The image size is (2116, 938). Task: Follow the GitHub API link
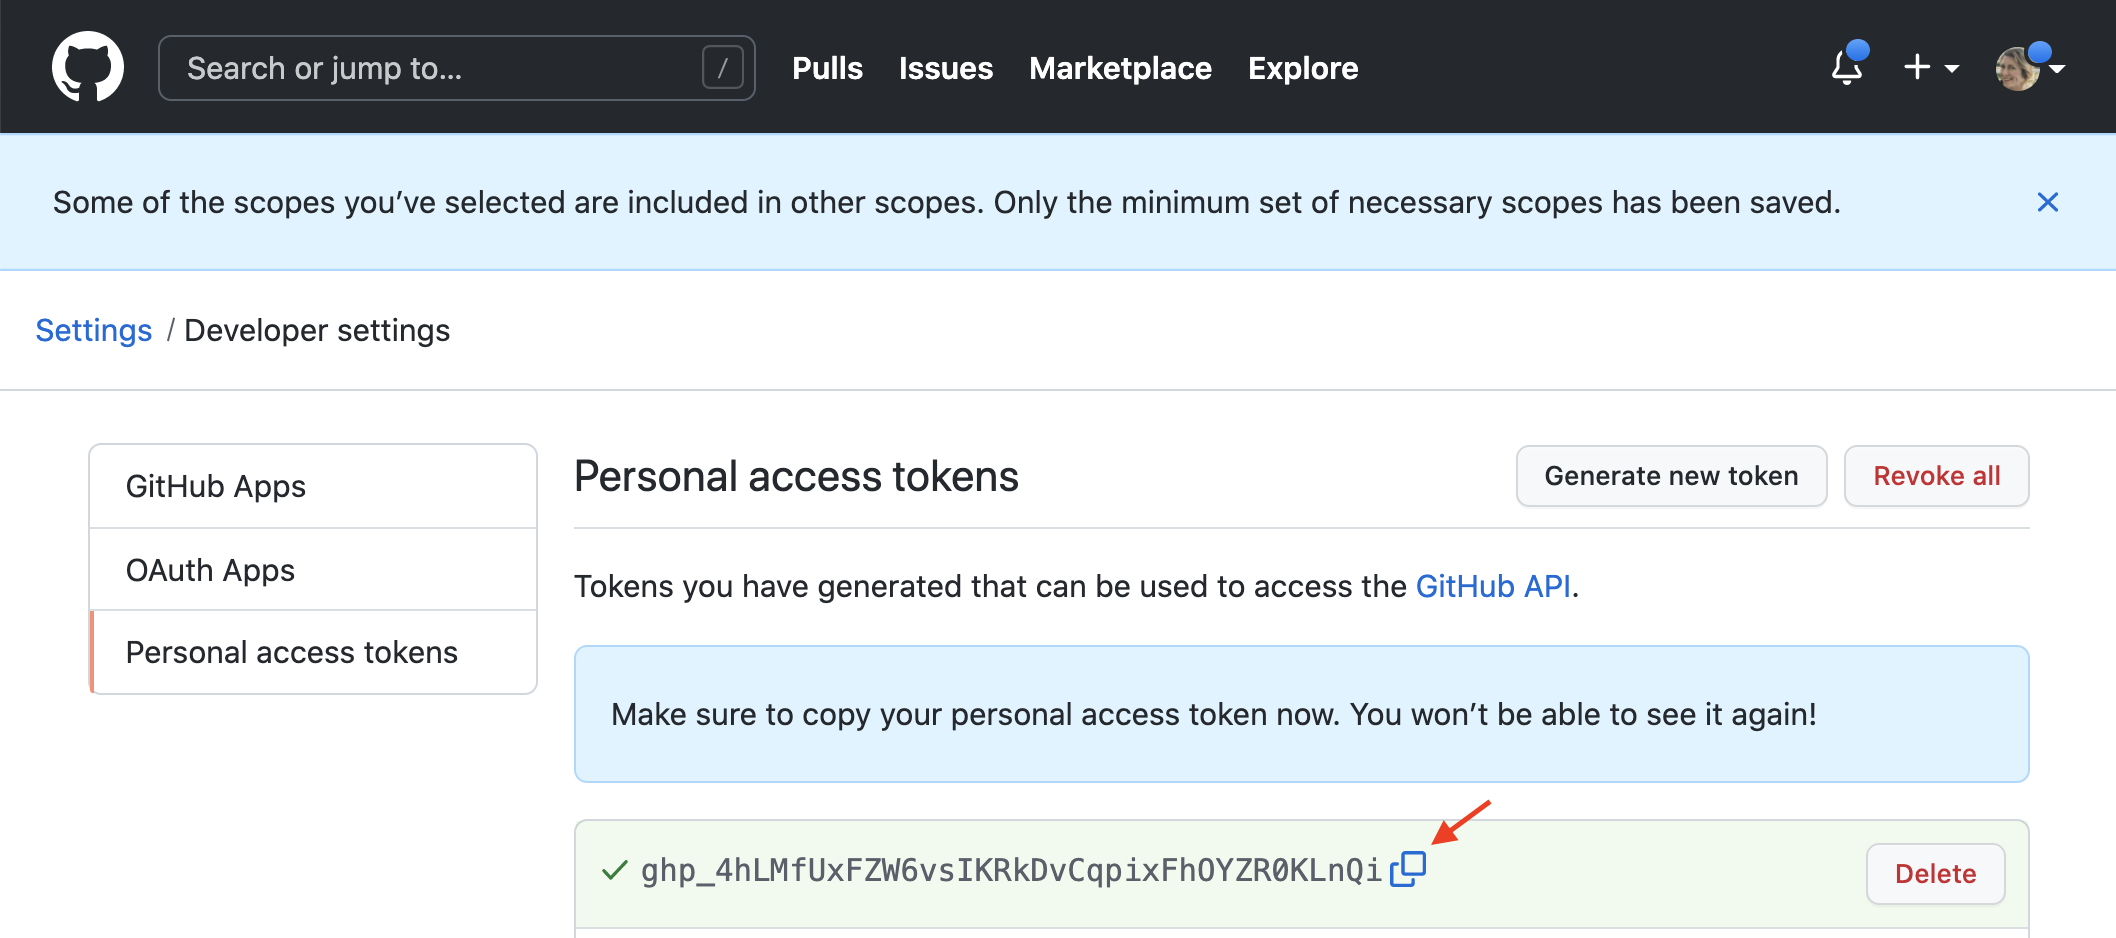(1493, 586)
